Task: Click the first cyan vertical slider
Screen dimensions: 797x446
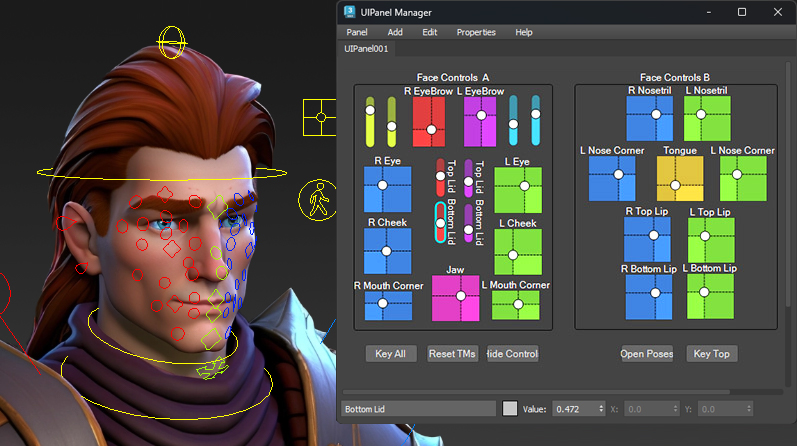Action: pos(513,121)
